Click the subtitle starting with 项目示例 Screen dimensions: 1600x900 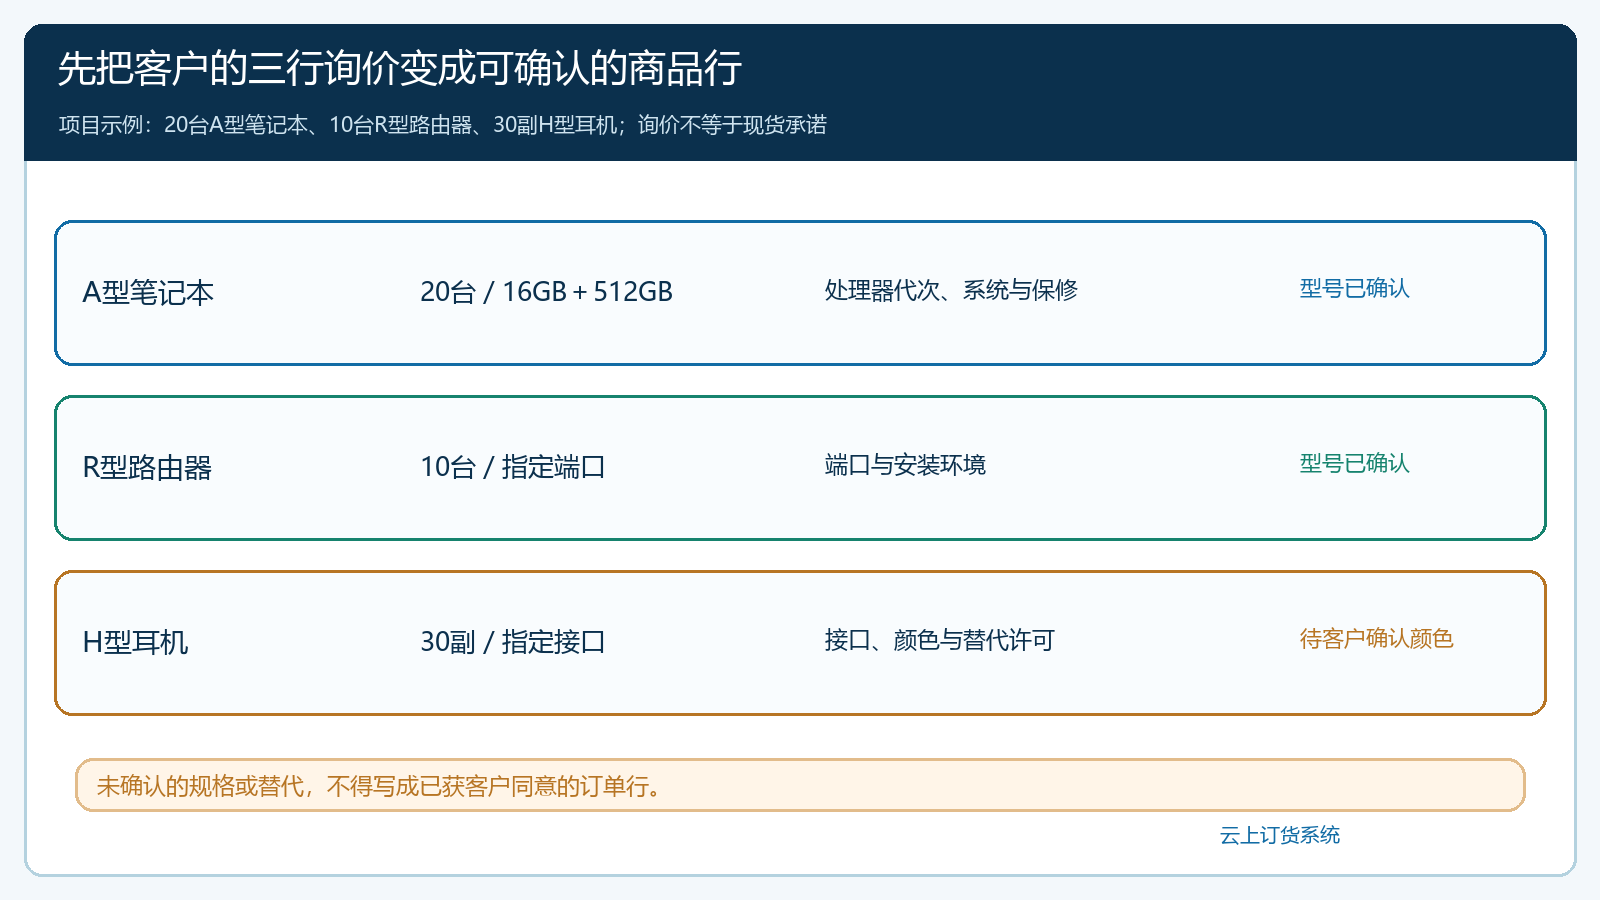click(442, 125)
